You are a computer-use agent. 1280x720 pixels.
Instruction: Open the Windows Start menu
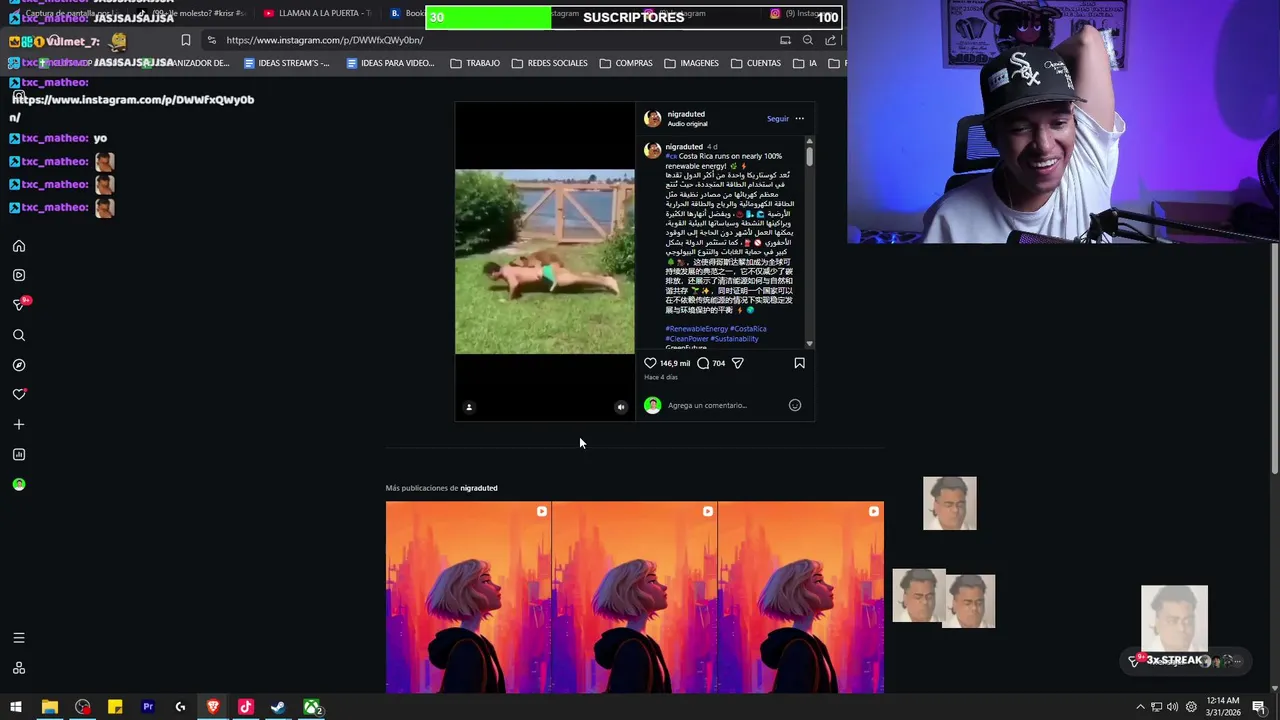(16, 707)
